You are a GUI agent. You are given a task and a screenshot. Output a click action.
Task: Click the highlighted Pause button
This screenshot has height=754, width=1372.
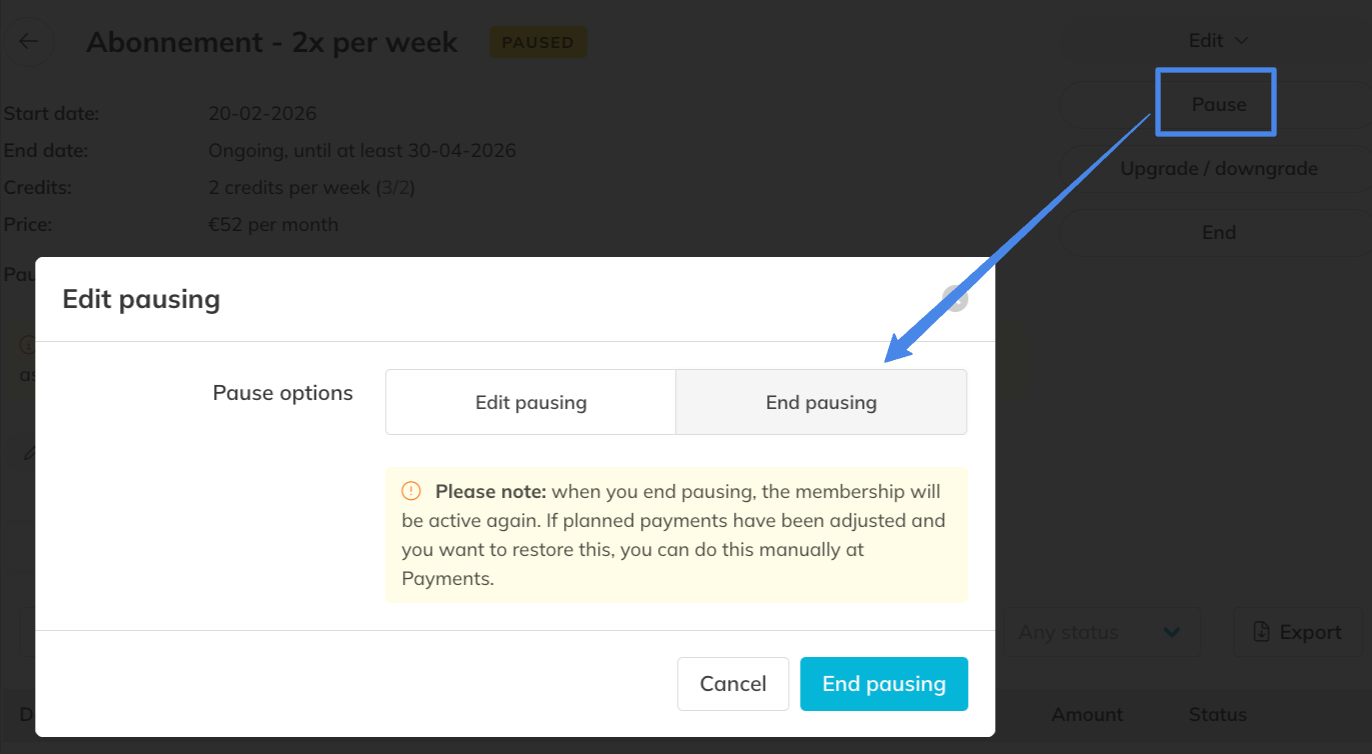(1218, 104)
